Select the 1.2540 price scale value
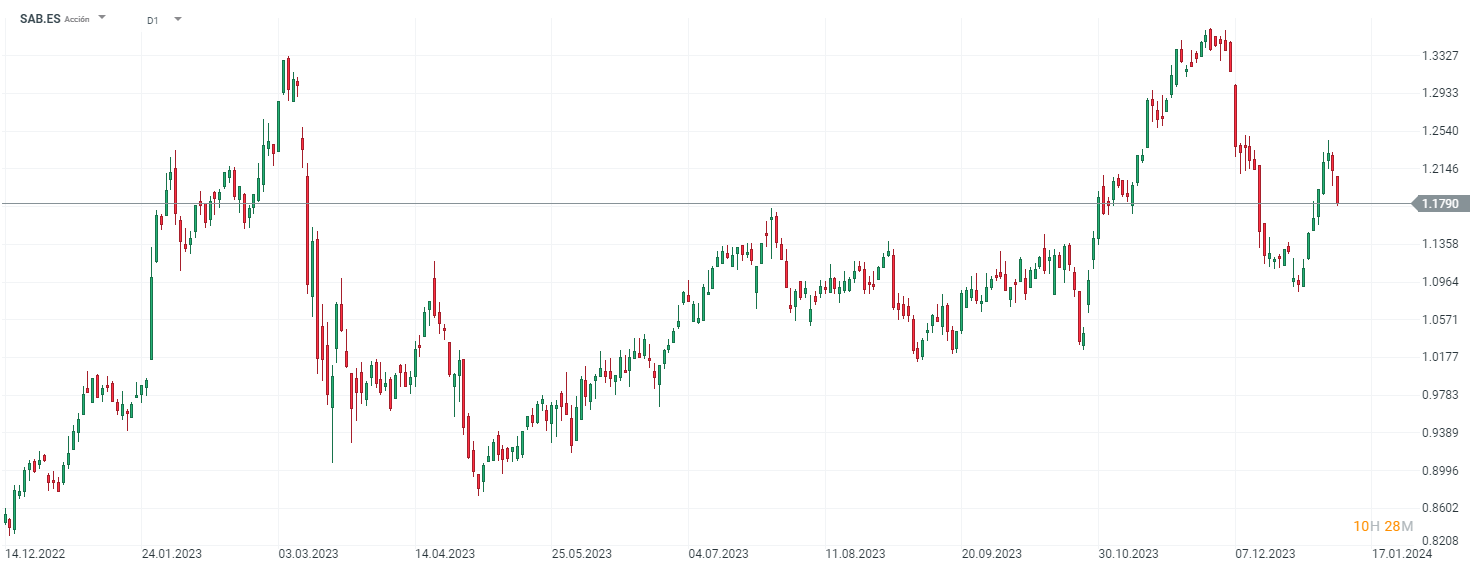The width and height of the screenshot is (1482, 571). pyautogui.click(x=1440, y=131)
